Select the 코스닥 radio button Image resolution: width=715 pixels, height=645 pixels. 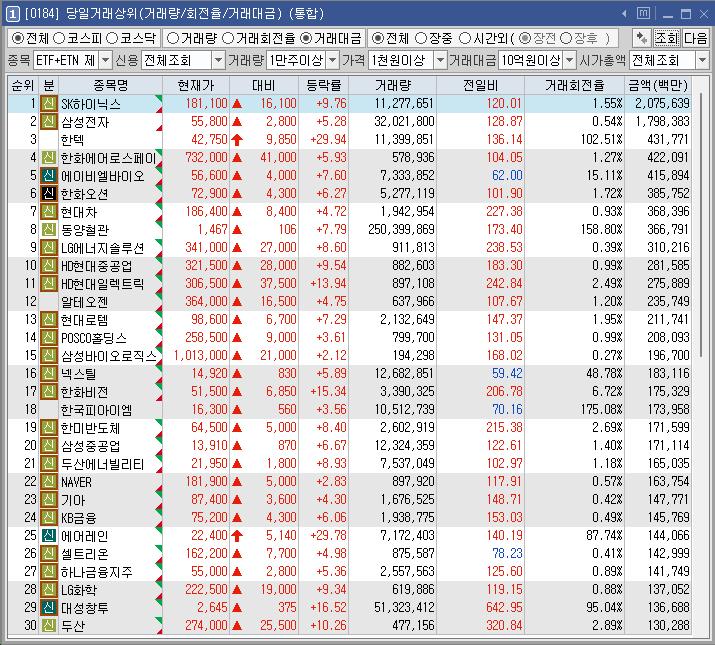(x=112, y=38)
